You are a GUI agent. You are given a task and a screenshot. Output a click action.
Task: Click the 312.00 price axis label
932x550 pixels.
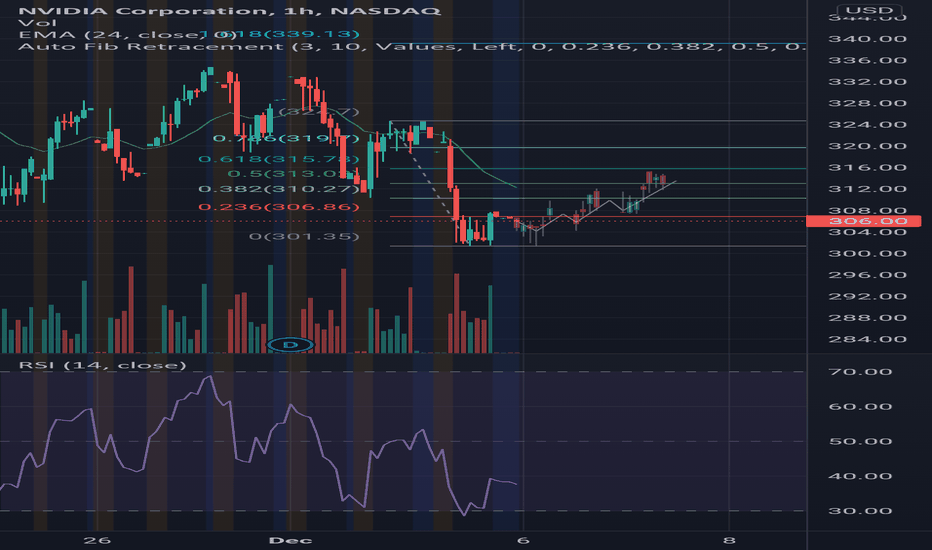[x=867, y=188]
